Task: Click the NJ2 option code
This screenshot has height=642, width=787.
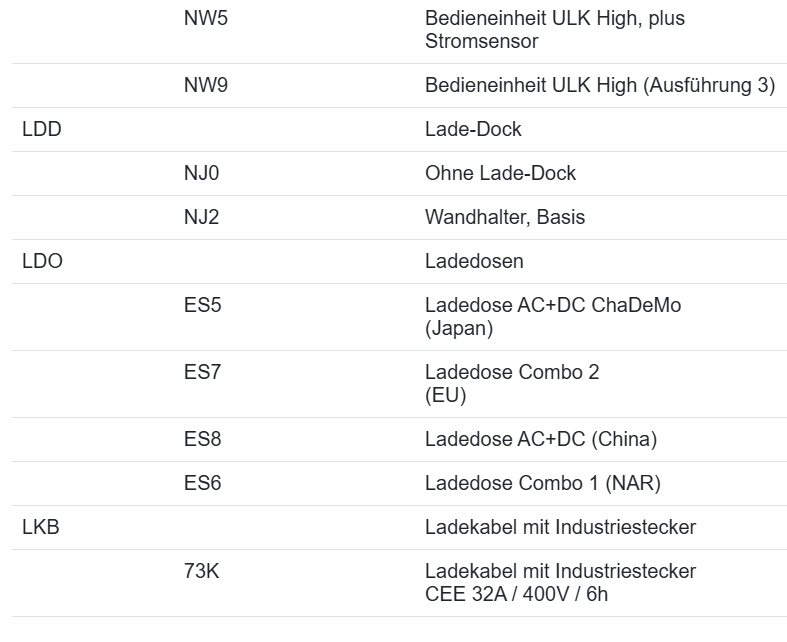Action: 202,218
